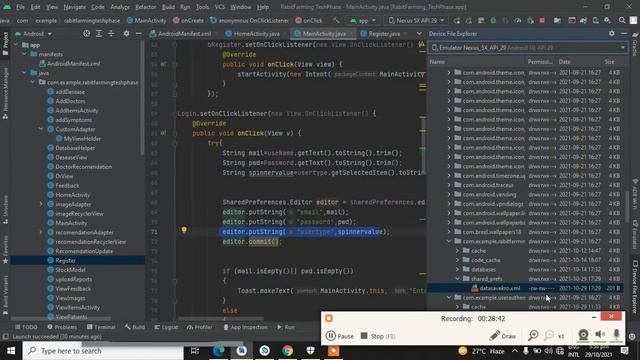
Task: Open the app run configuration dropdown
Action: point(363,20)
